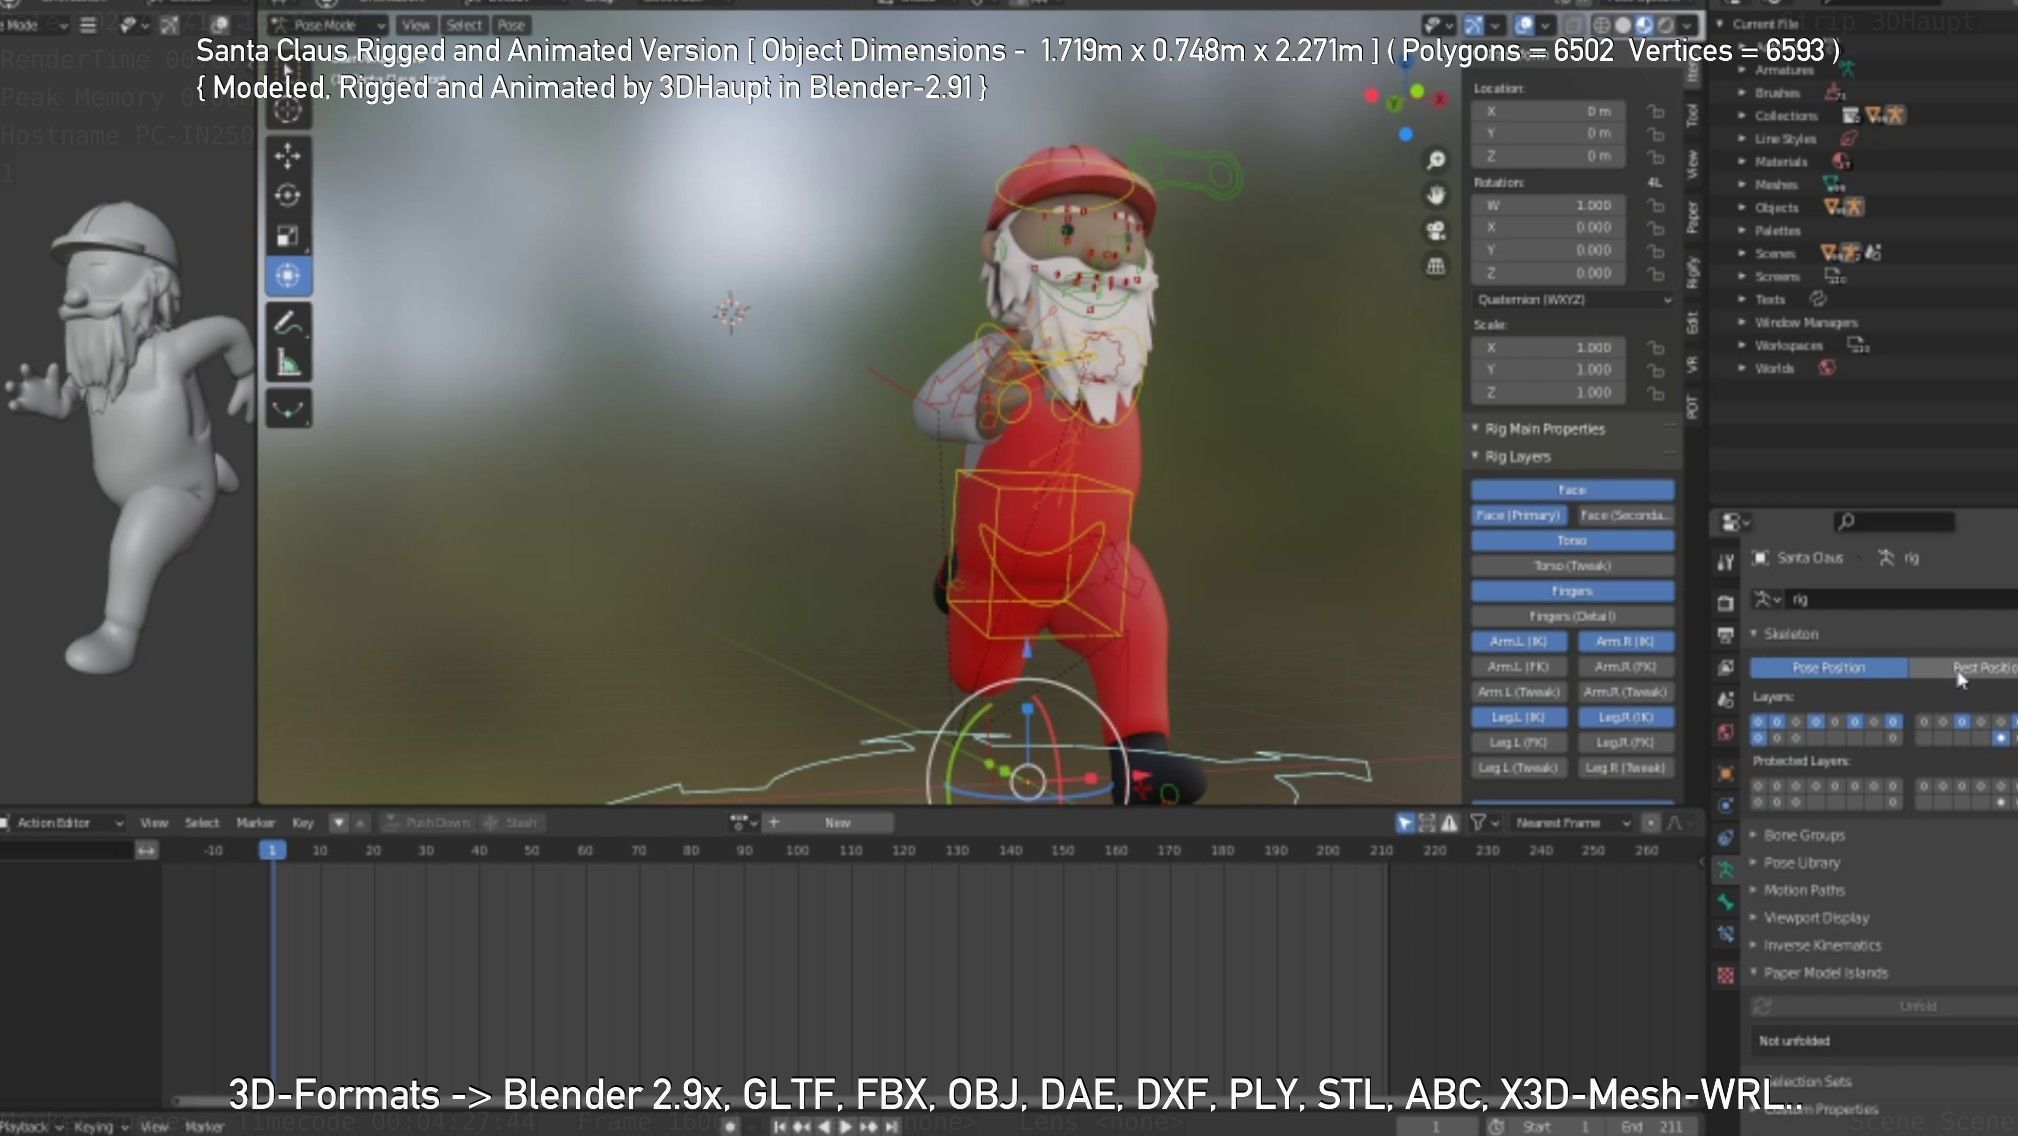This screenshot has height=1136, width=2018.
Task: Open Object properties orange square icon
Action: pyautogui.click(x=1726, y=772)
